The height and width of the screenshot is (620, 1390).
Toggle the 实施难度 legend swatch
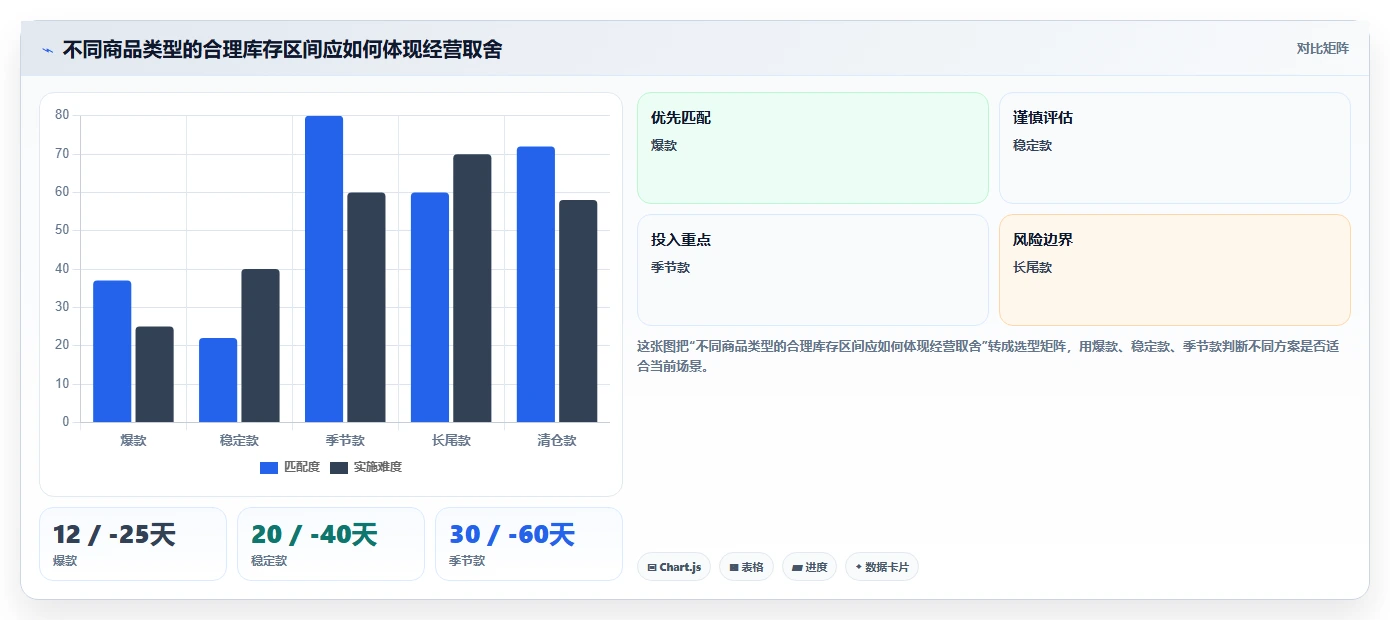tap(339, 467)
